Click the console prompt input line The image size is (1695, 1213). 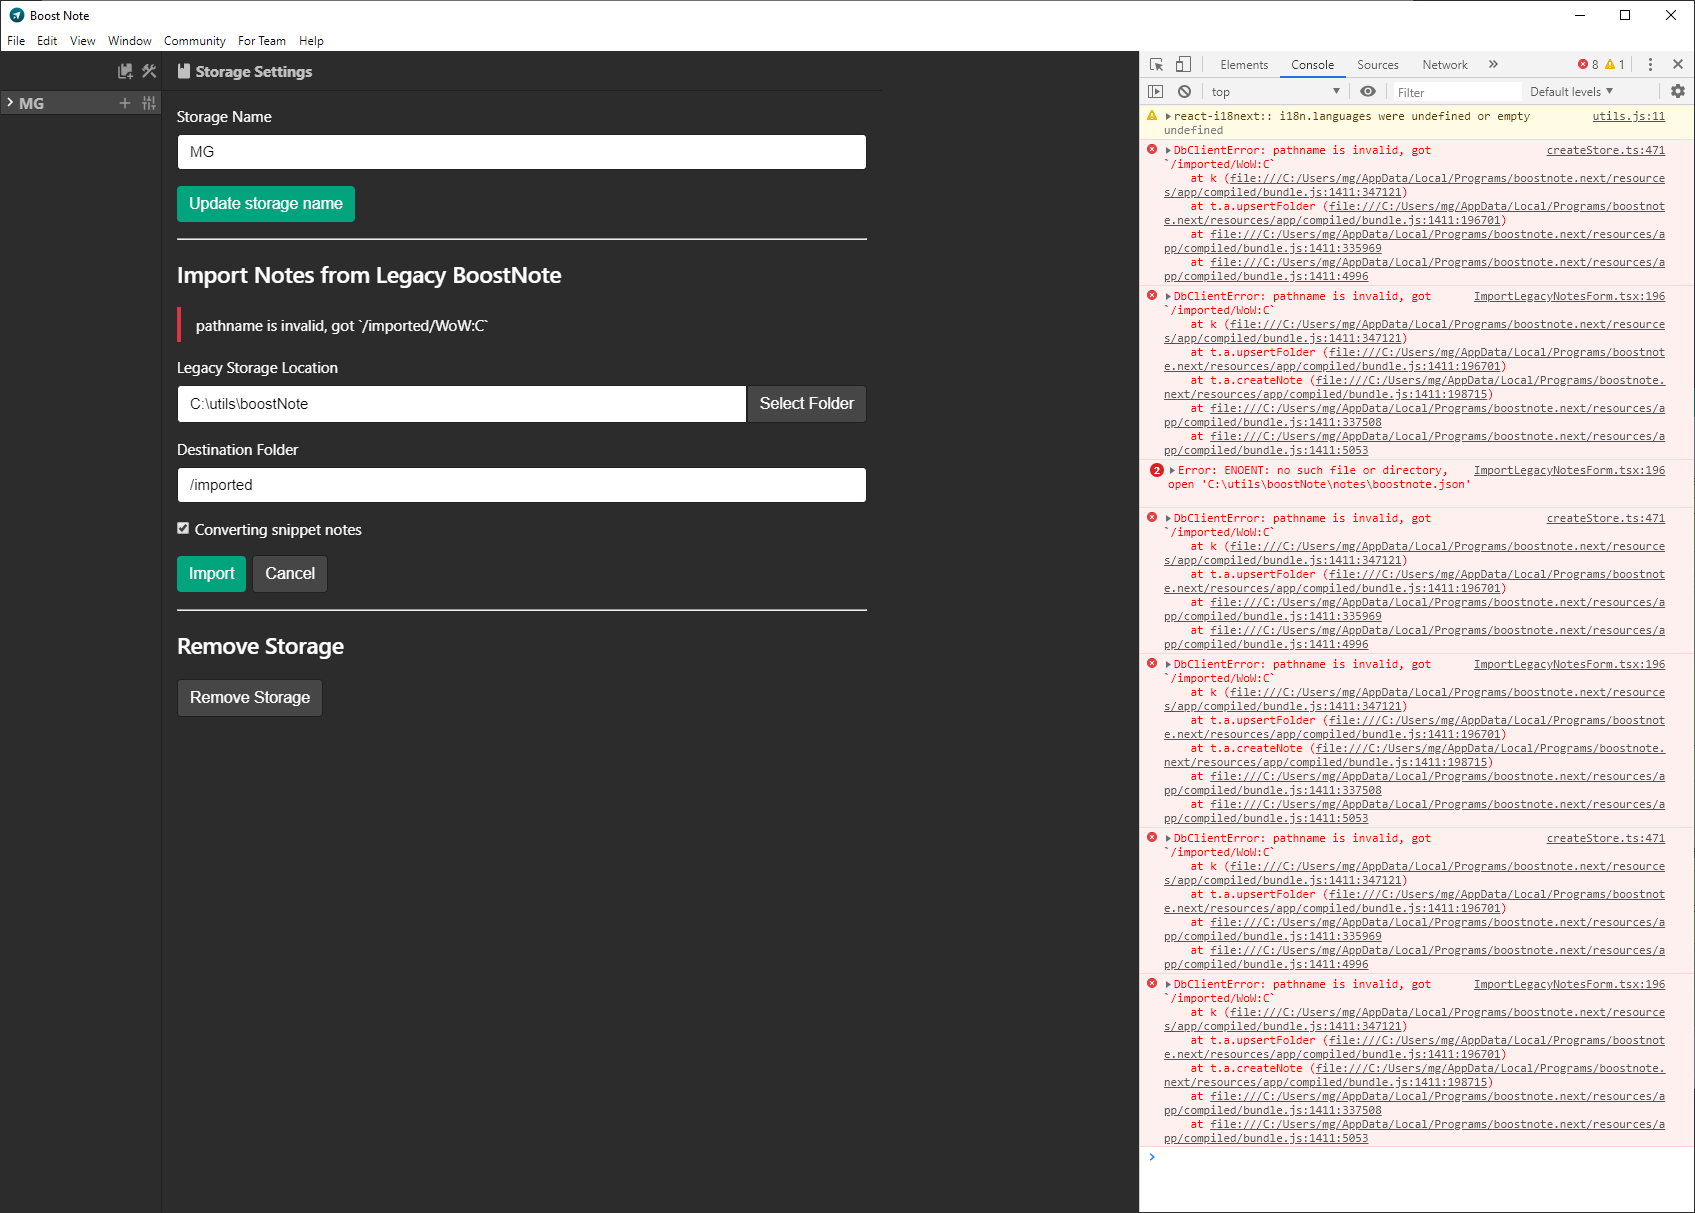pyautogui.click(x=1420, y=1157)
